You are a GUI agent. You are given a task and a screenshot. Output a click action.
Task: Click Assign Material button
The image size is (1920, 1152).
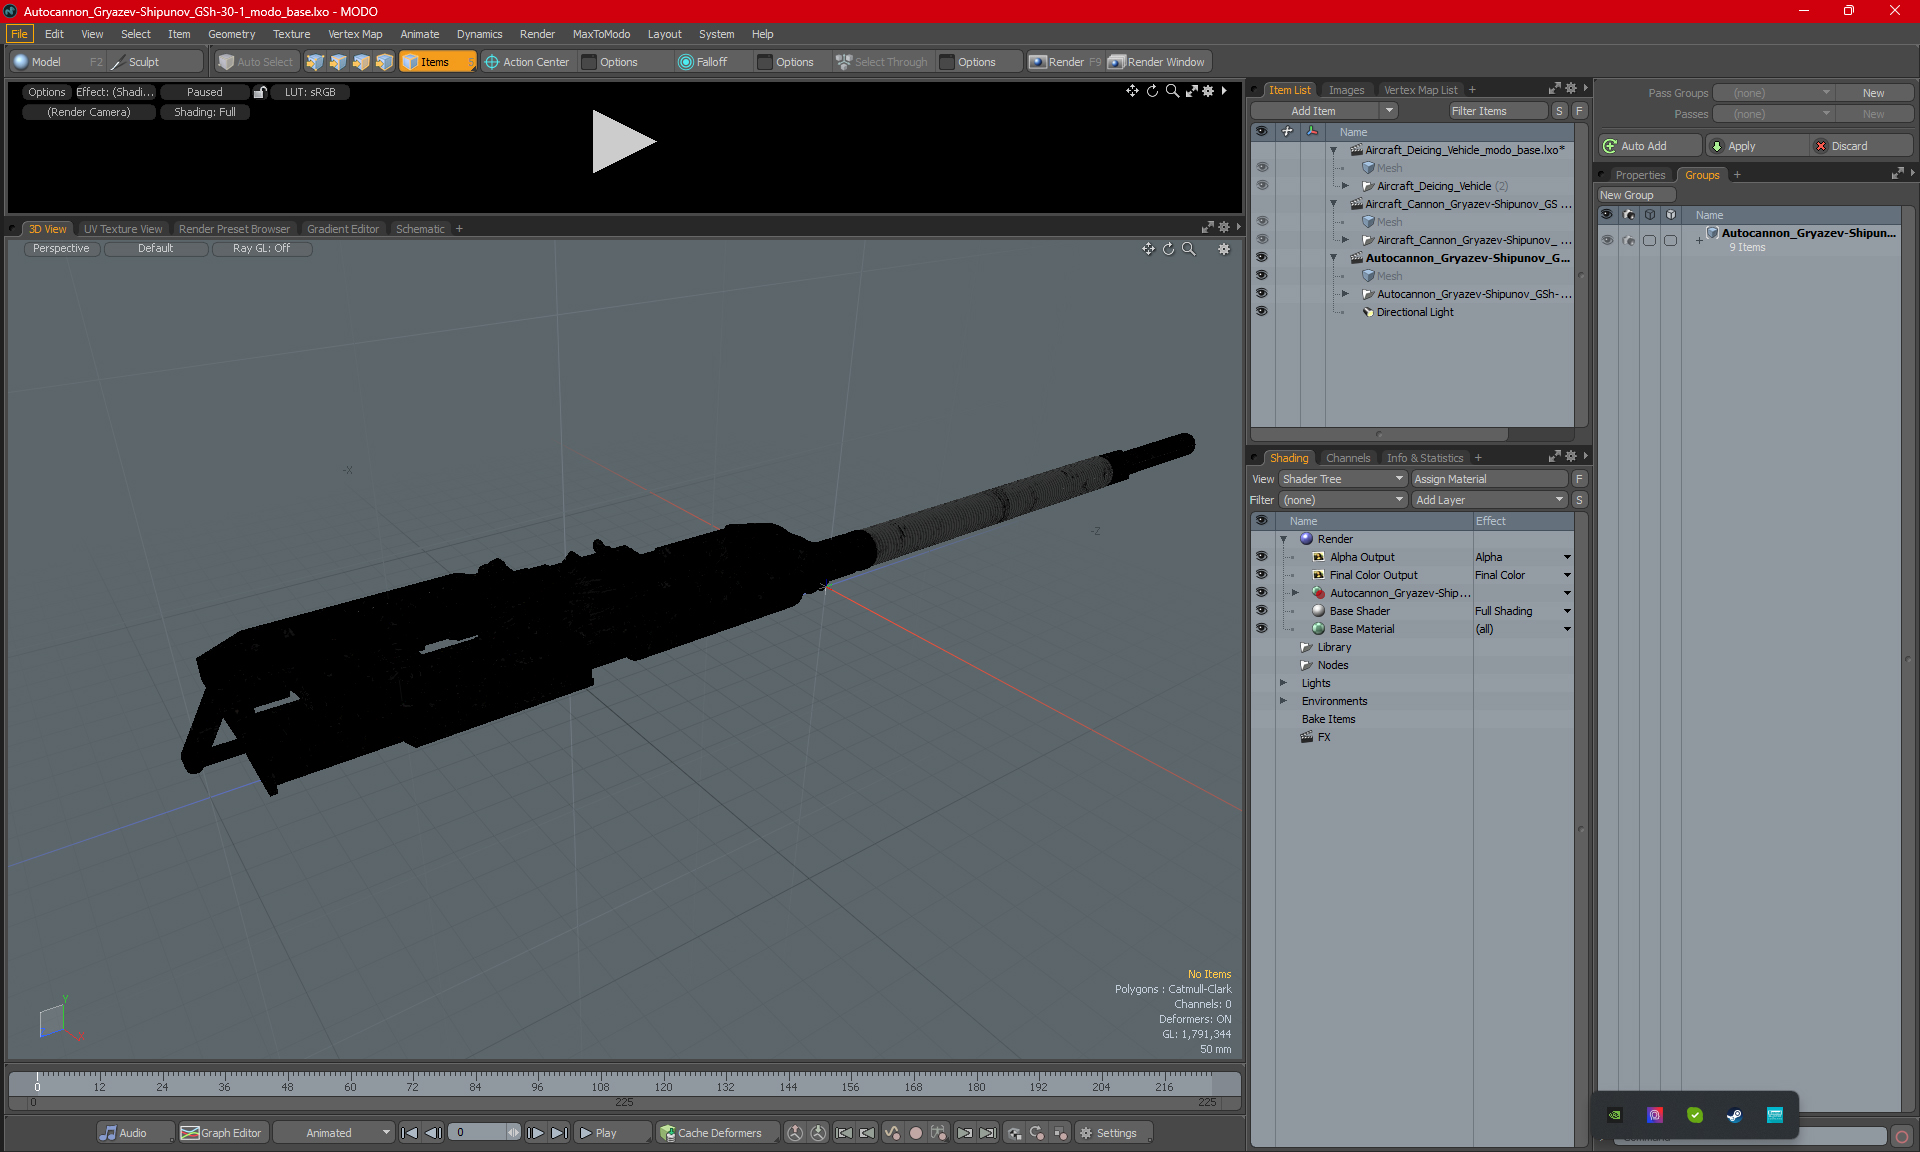coord(1490,479)
